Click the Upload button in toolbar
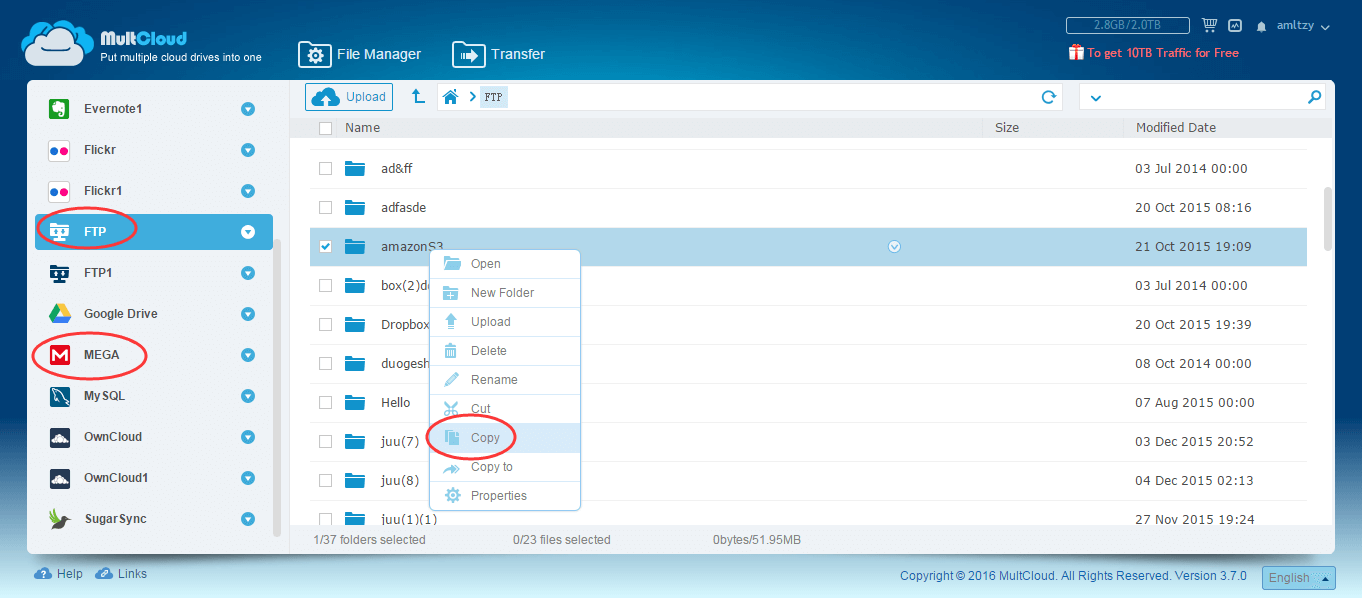 tap(349, 97)
